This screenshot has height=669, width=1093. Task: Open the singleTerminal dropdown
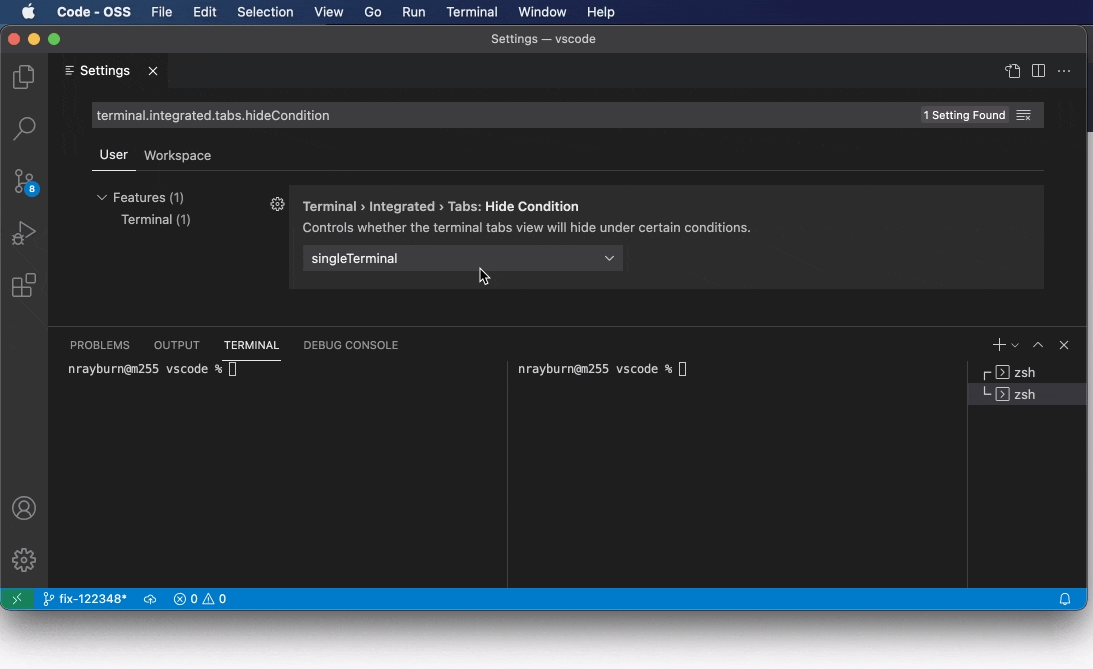point(462,259)
